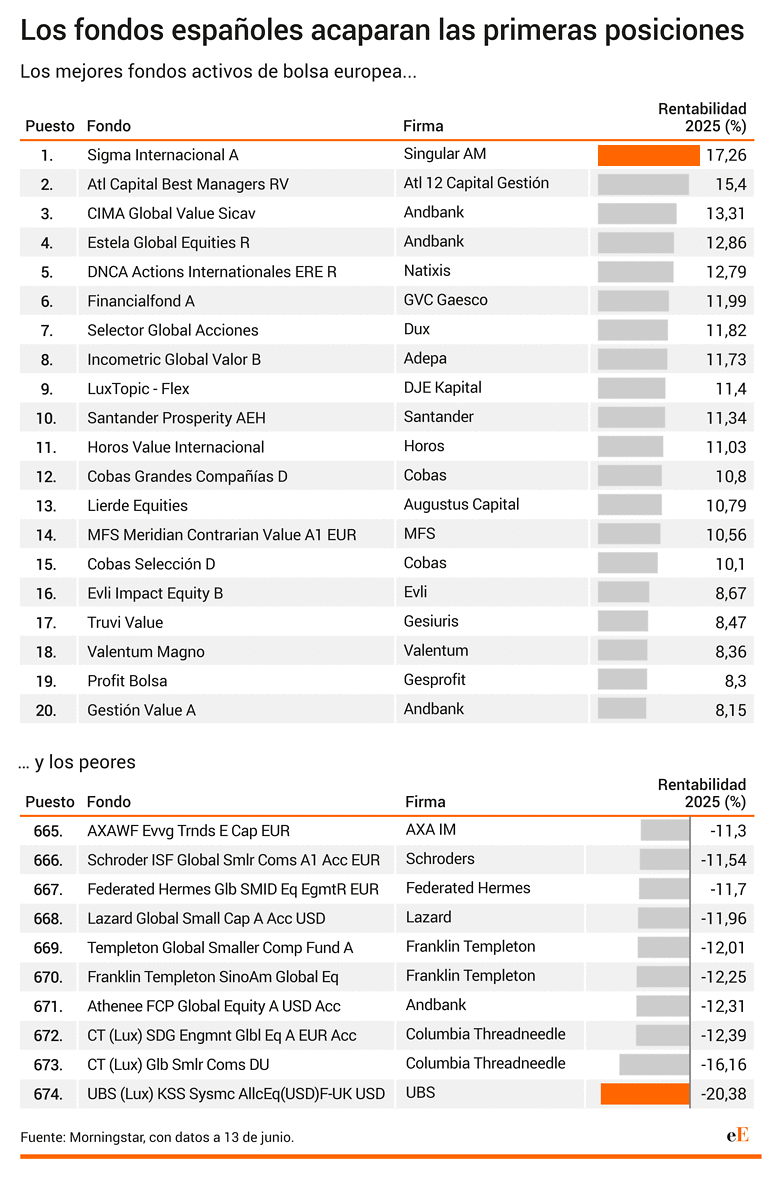Viewport: 770px width, 1178px height.
Task: Select the Atl Capital Best Managers RV row
Action: [x=386, y=184]
